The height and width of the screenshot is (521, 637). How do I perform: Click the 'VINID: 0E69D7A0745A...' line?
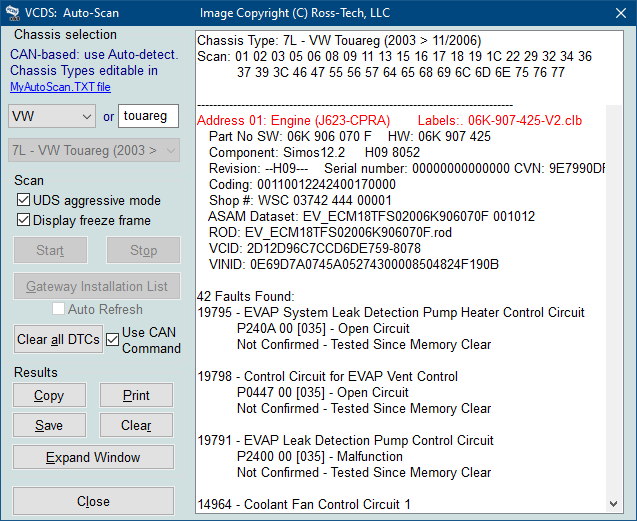pos(354,265)
